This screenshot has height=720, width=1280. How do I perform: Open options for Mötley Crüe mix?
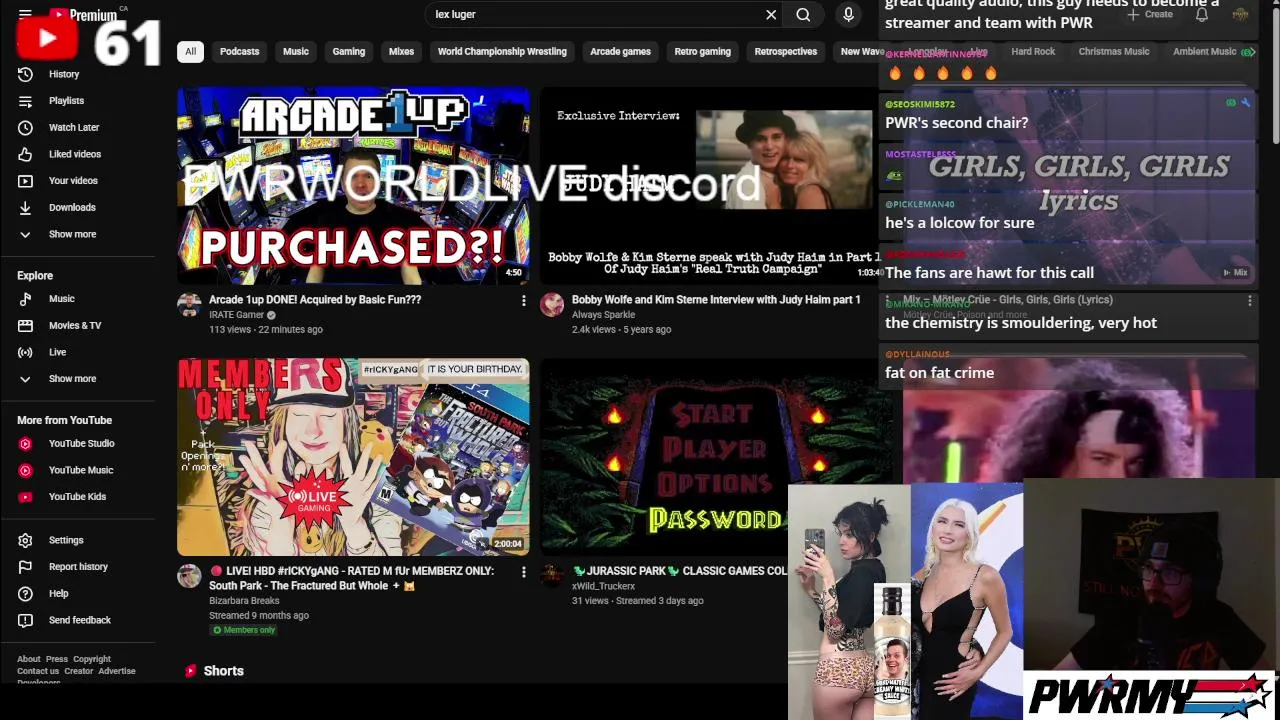pyautogui.click(x=1249, y=300)
